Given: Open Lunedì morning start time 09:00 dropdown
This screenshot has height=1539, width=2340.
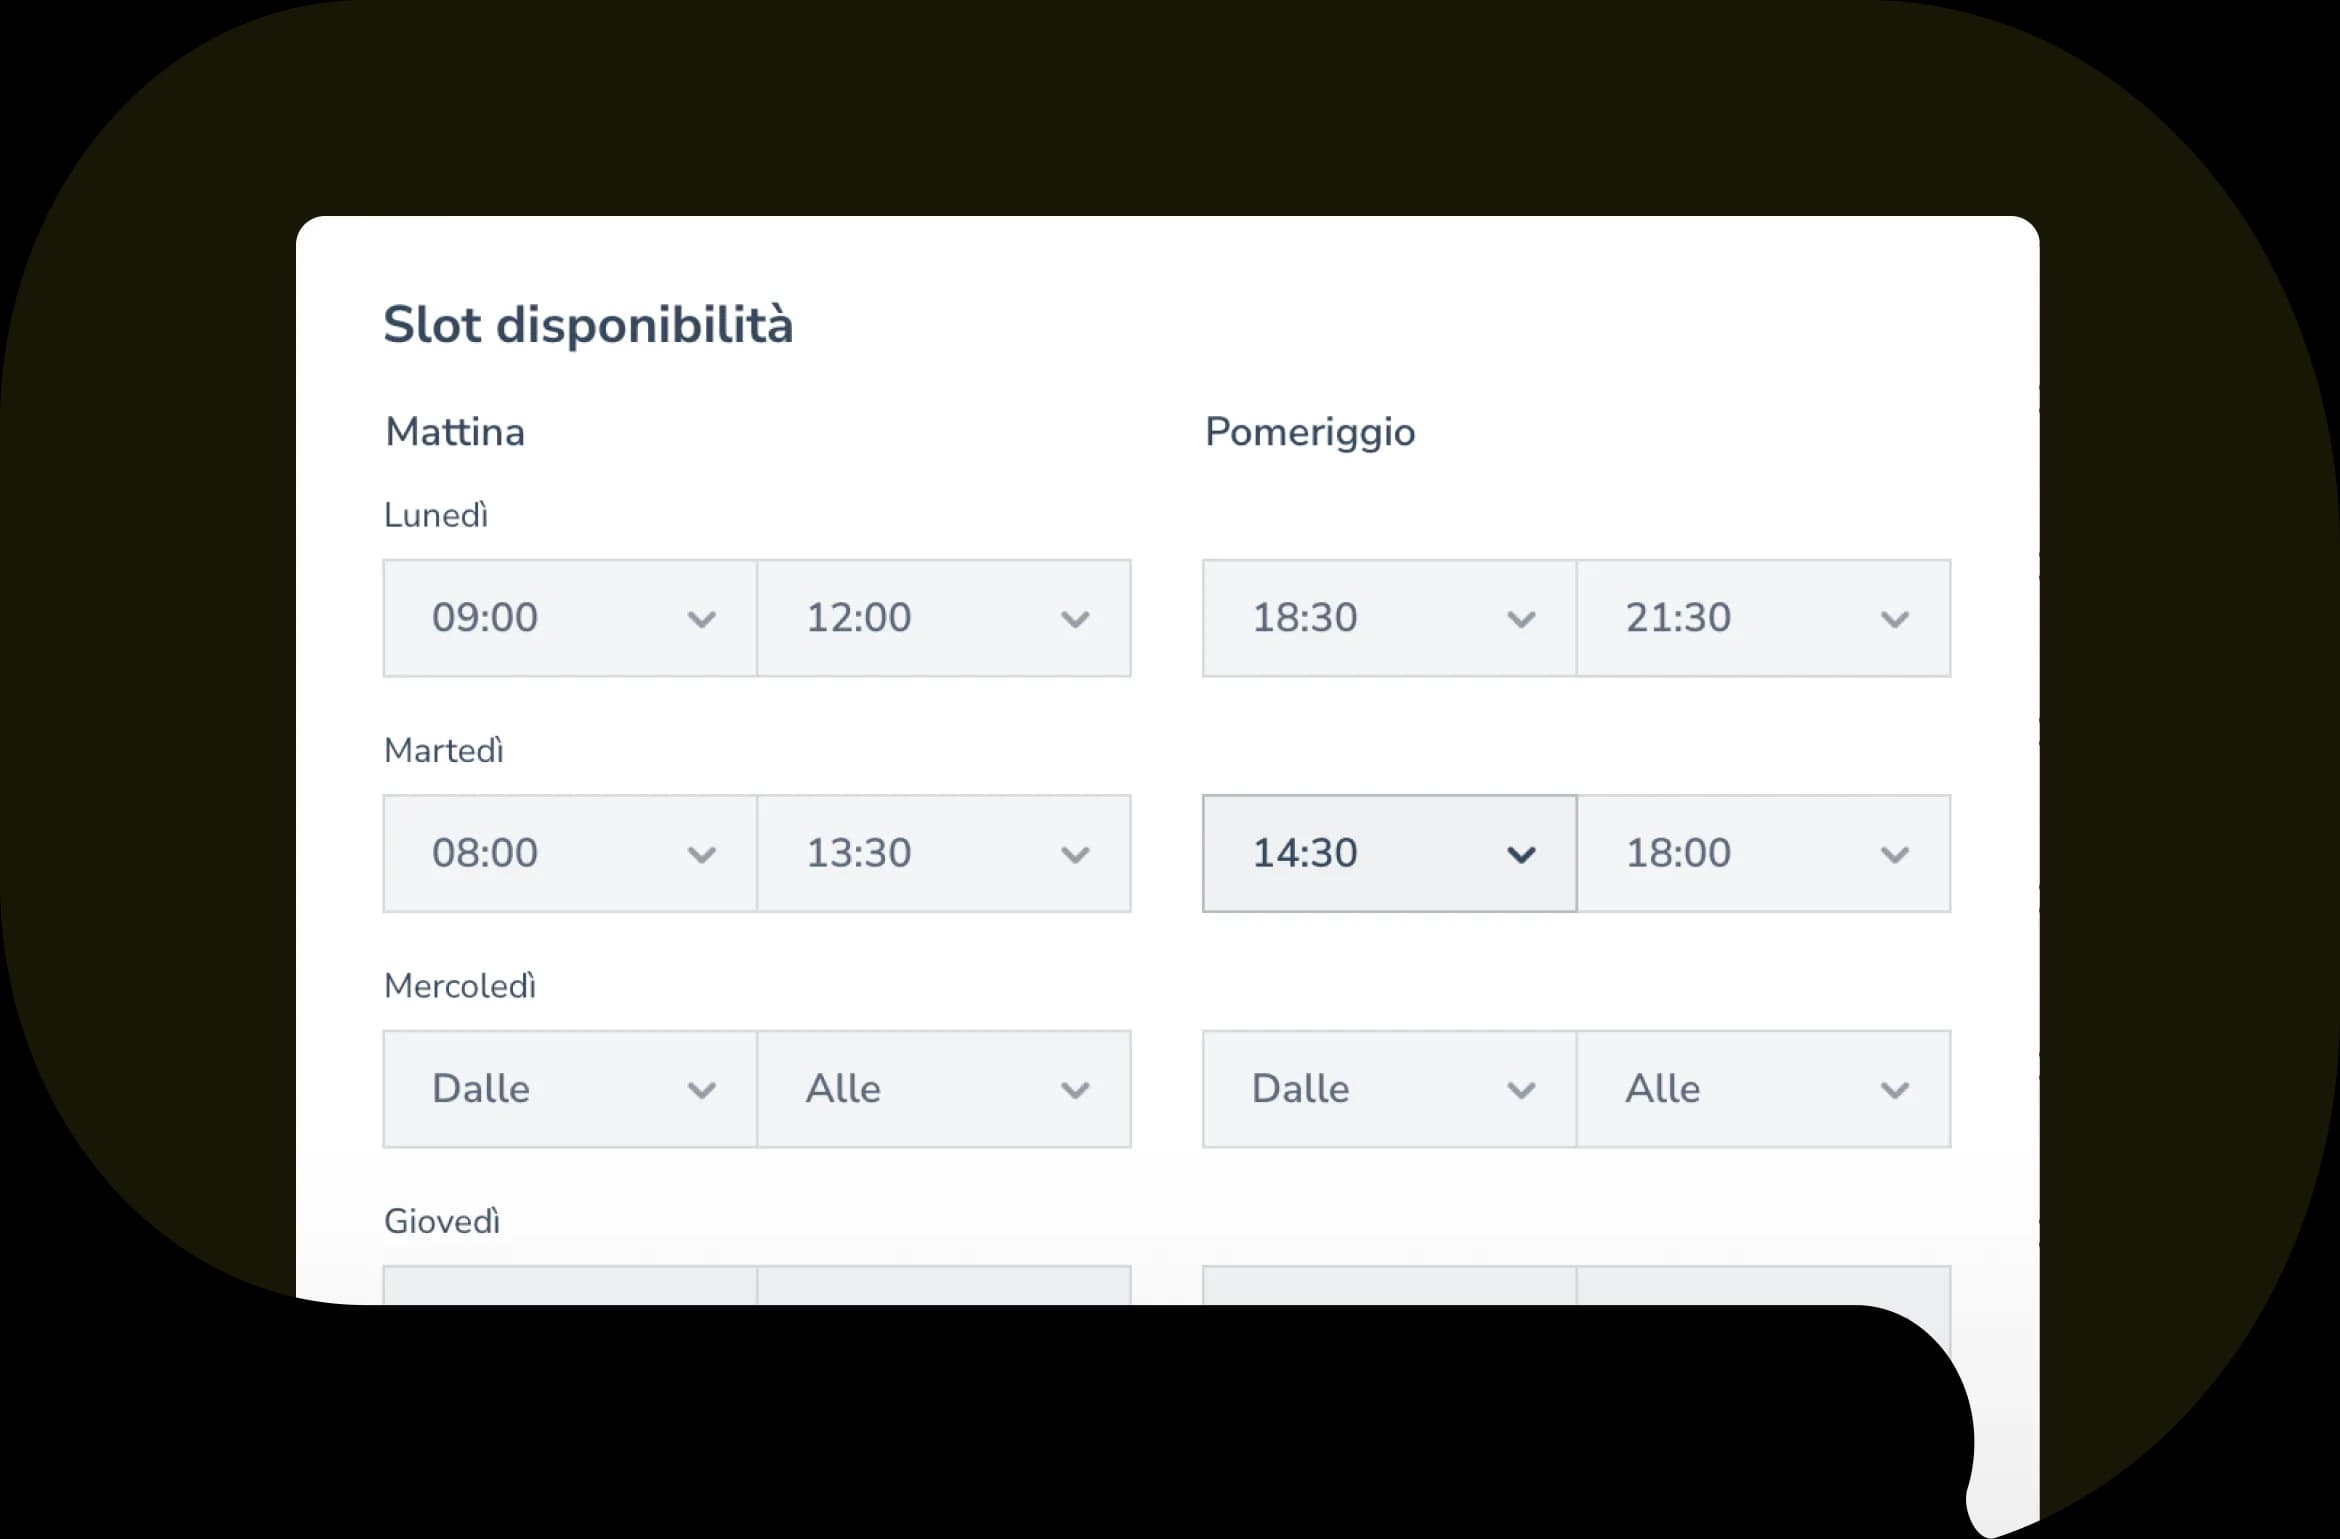Looking at the screenshot, I should [x=569, y=618].
